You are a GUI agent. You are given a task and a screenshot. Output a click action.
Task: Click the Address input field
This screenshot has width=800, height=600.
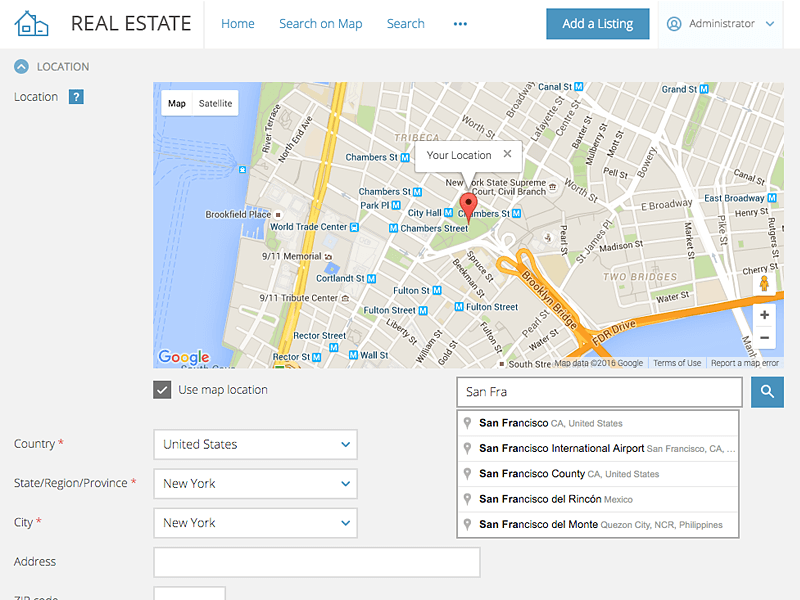317,562
